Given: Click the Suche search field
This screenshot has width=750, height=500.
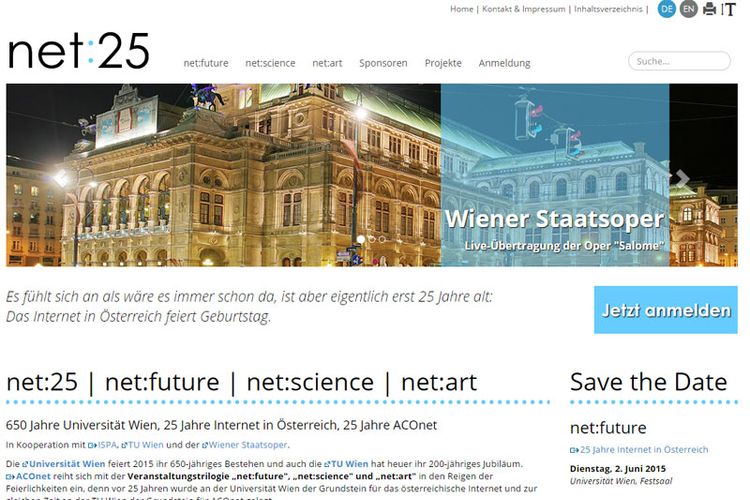Looking at the screenshot, I should [679, 61].
